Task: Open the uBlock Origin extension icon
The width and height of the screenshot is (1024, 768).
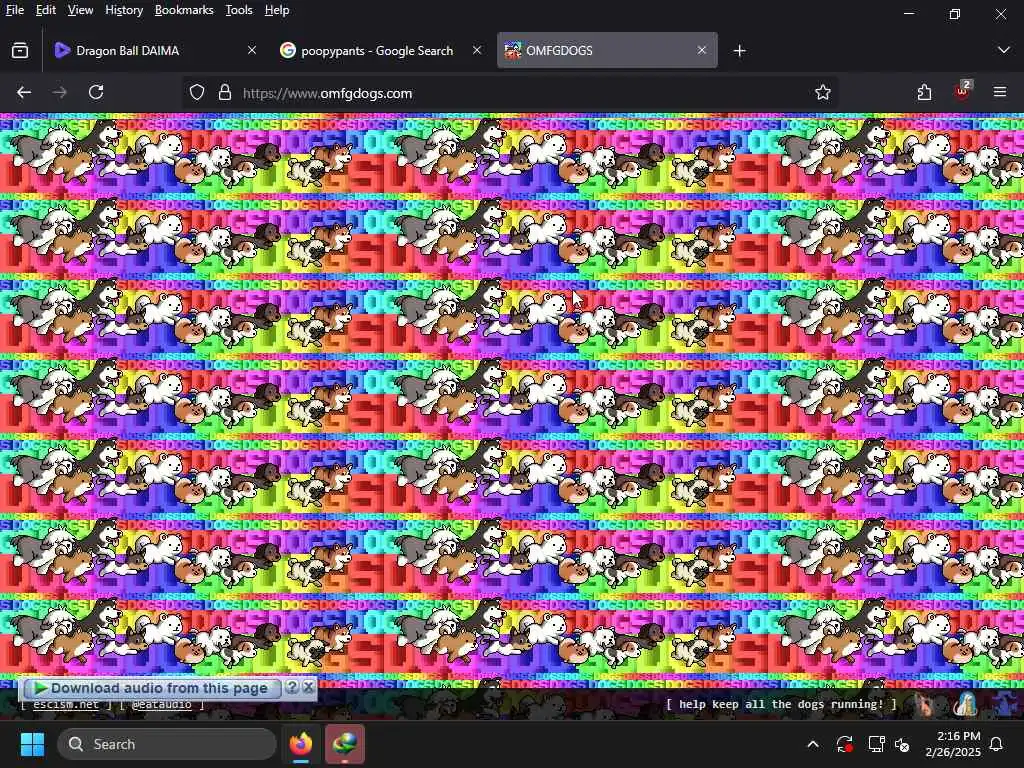Action: [x=962, y=91]
